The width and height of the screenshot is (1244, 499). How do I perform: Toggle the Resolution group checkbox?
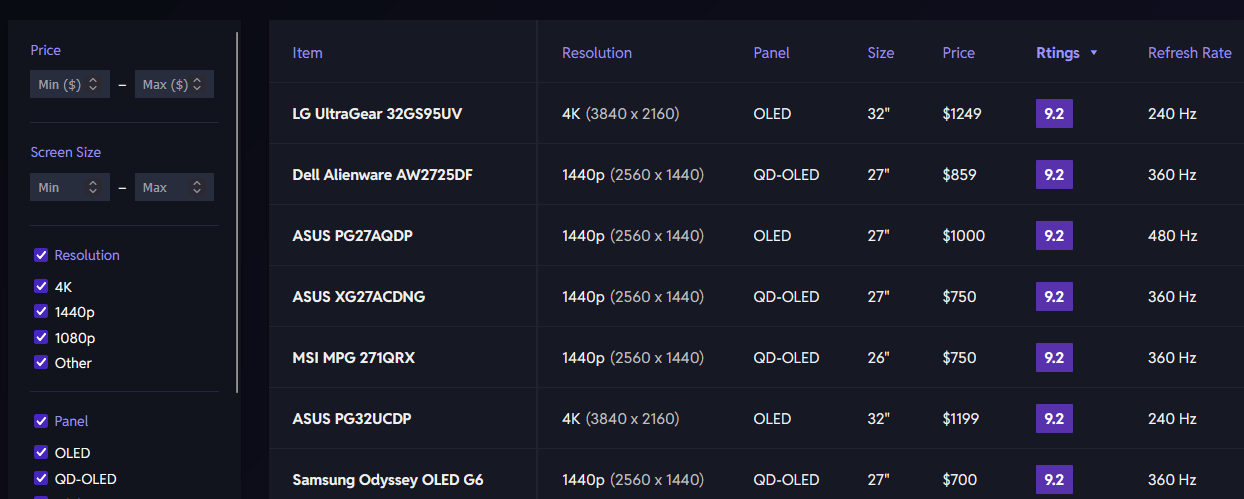tap(41, 255)
